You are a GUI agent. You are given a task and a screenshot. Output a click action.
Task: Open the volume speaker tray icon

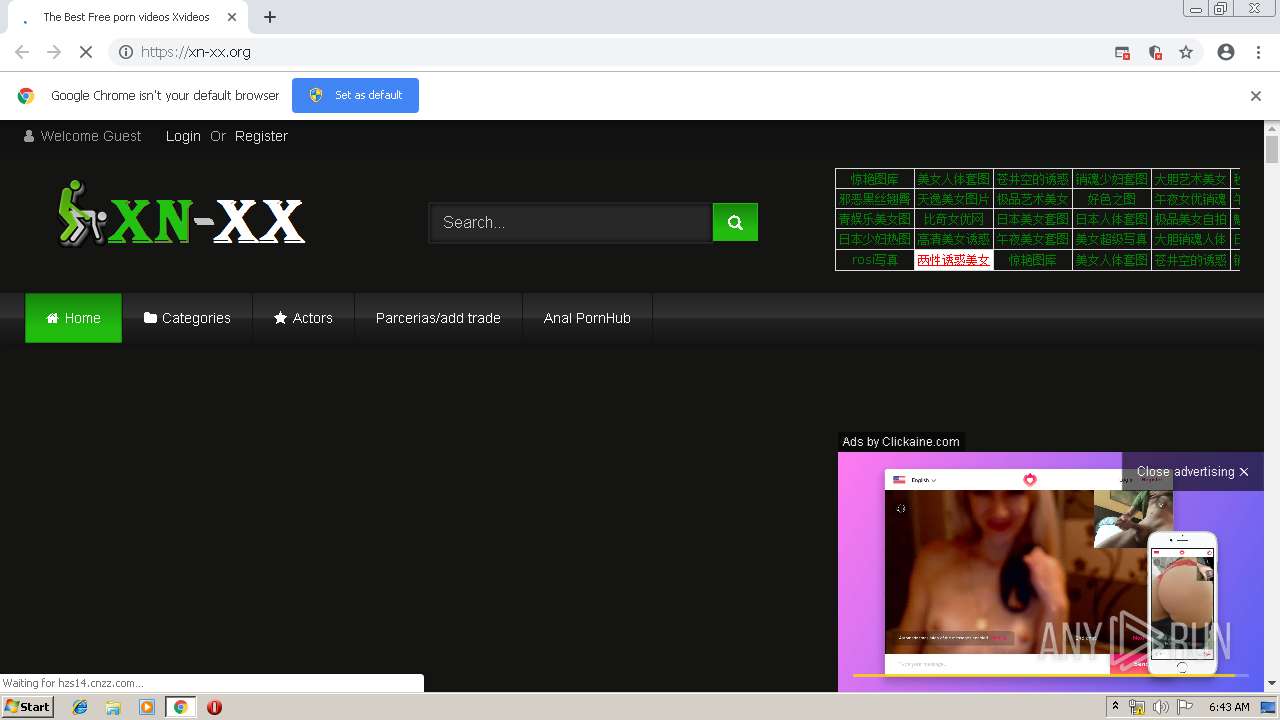(1160, 707)
